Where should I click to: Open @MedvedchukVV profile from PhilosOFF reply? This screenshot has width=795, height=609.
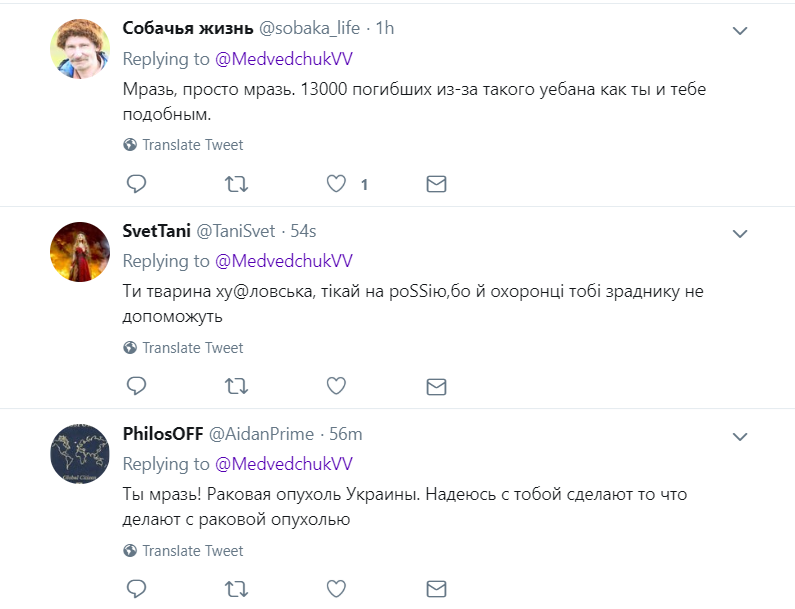point(283,464)
